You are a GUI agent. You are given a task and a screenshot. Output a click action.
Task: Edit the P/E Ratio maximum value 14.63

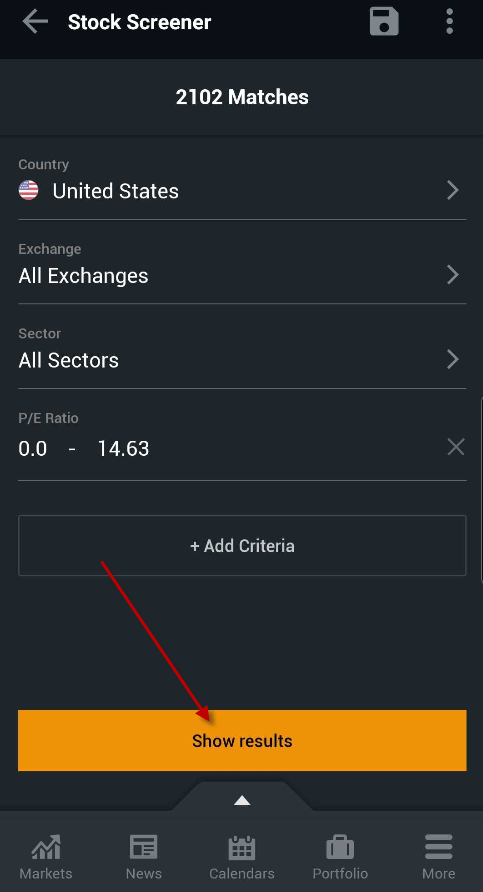(x=123, y=449)
